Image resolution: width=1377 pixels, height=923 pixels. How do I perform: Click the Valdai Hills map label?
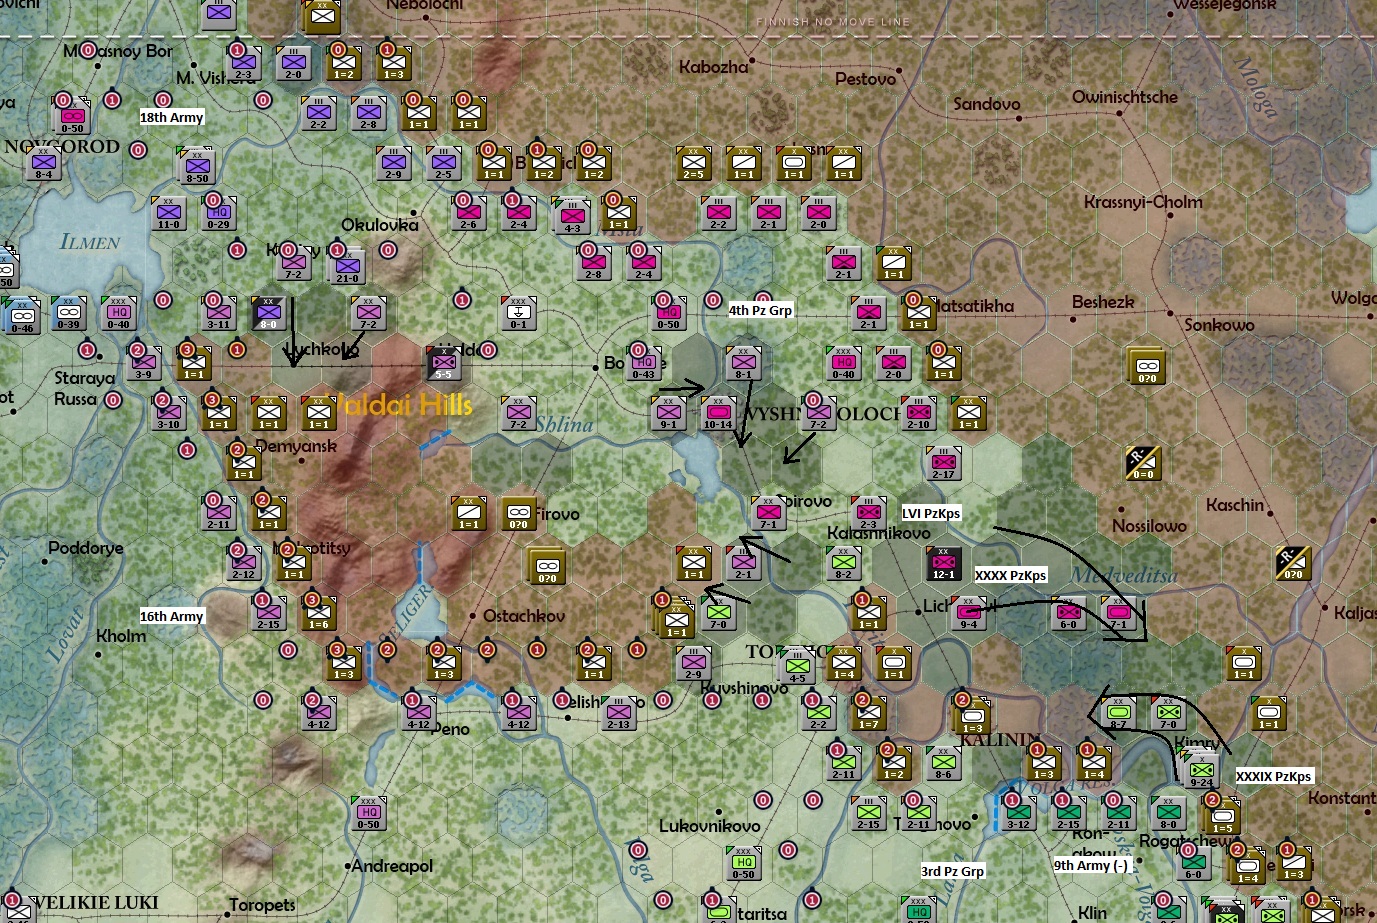[x=405, y=405]
